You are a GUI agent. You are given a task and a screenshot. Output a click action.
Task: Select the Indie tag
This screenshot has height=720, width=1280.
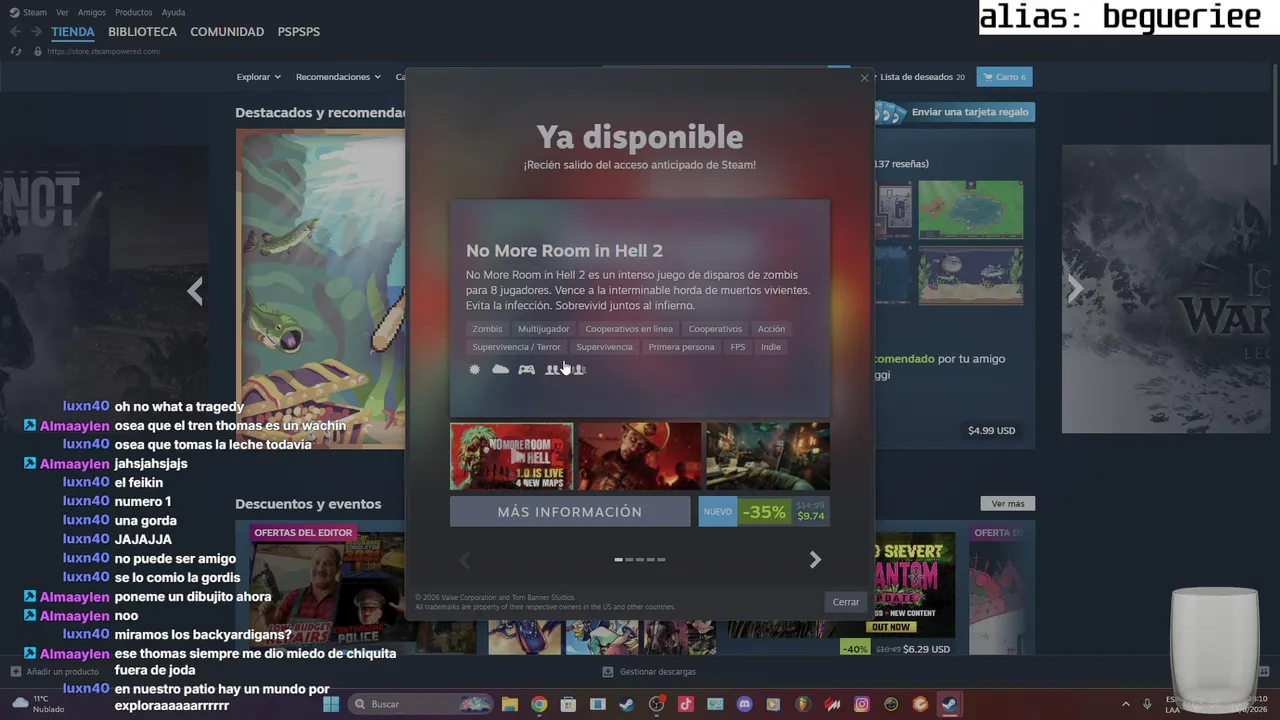coord(771,347)
